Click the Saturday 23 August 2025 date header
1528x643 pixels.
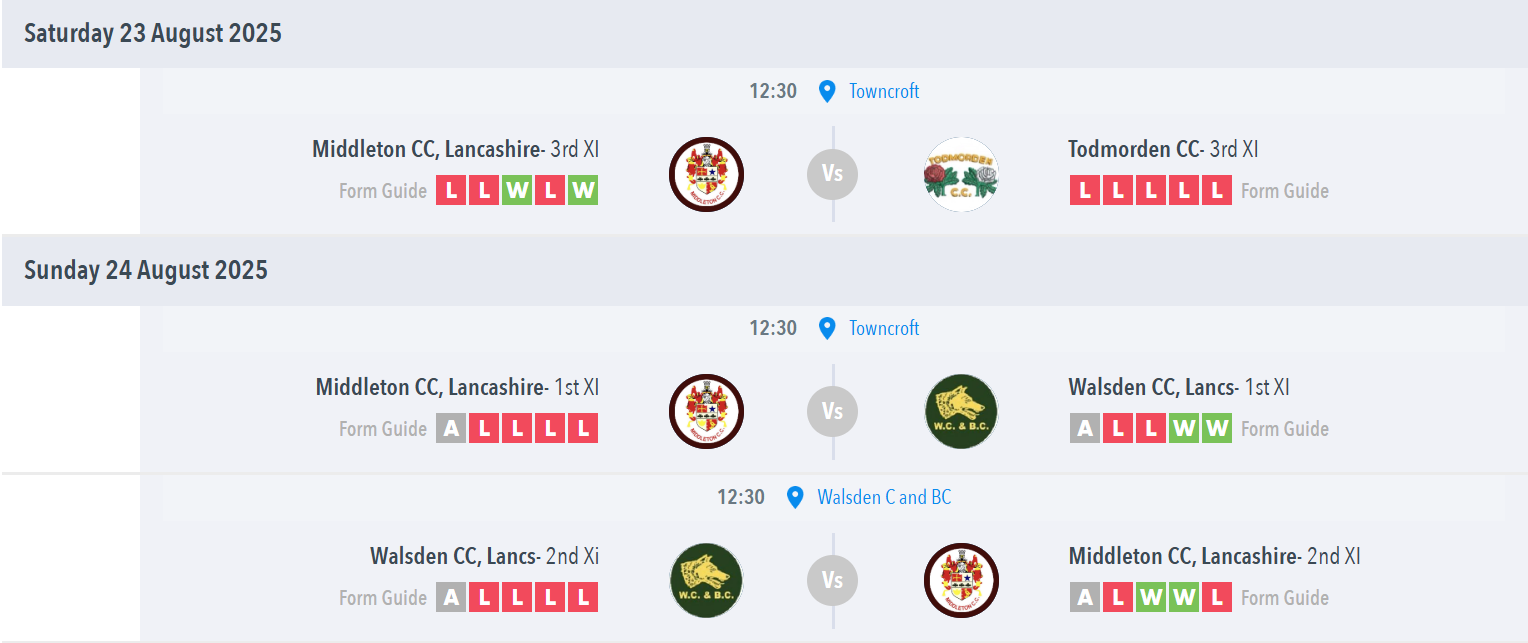pos(153,33)
